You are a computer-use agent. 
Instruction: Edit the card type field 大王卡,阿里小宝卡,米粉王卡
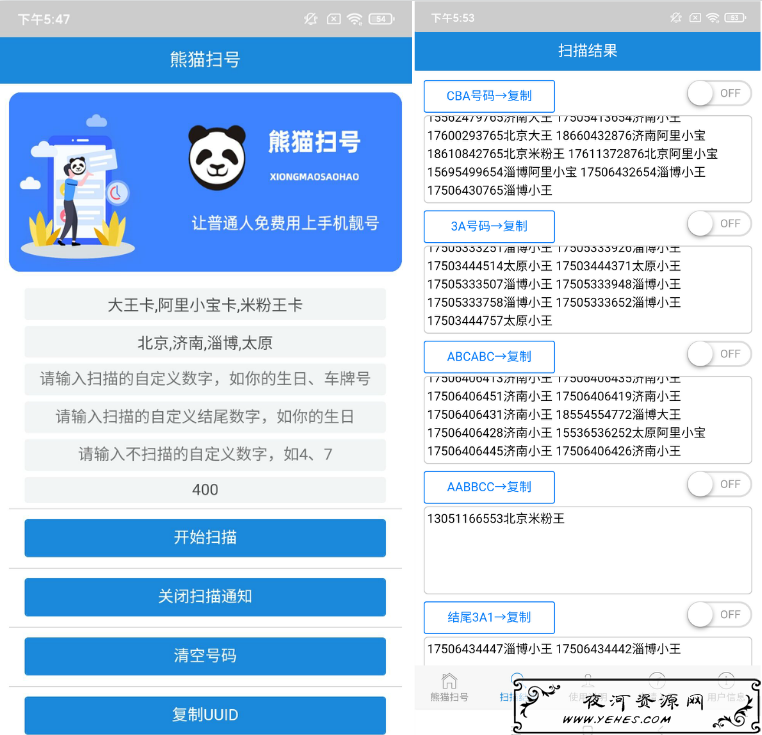click(205, 305)
